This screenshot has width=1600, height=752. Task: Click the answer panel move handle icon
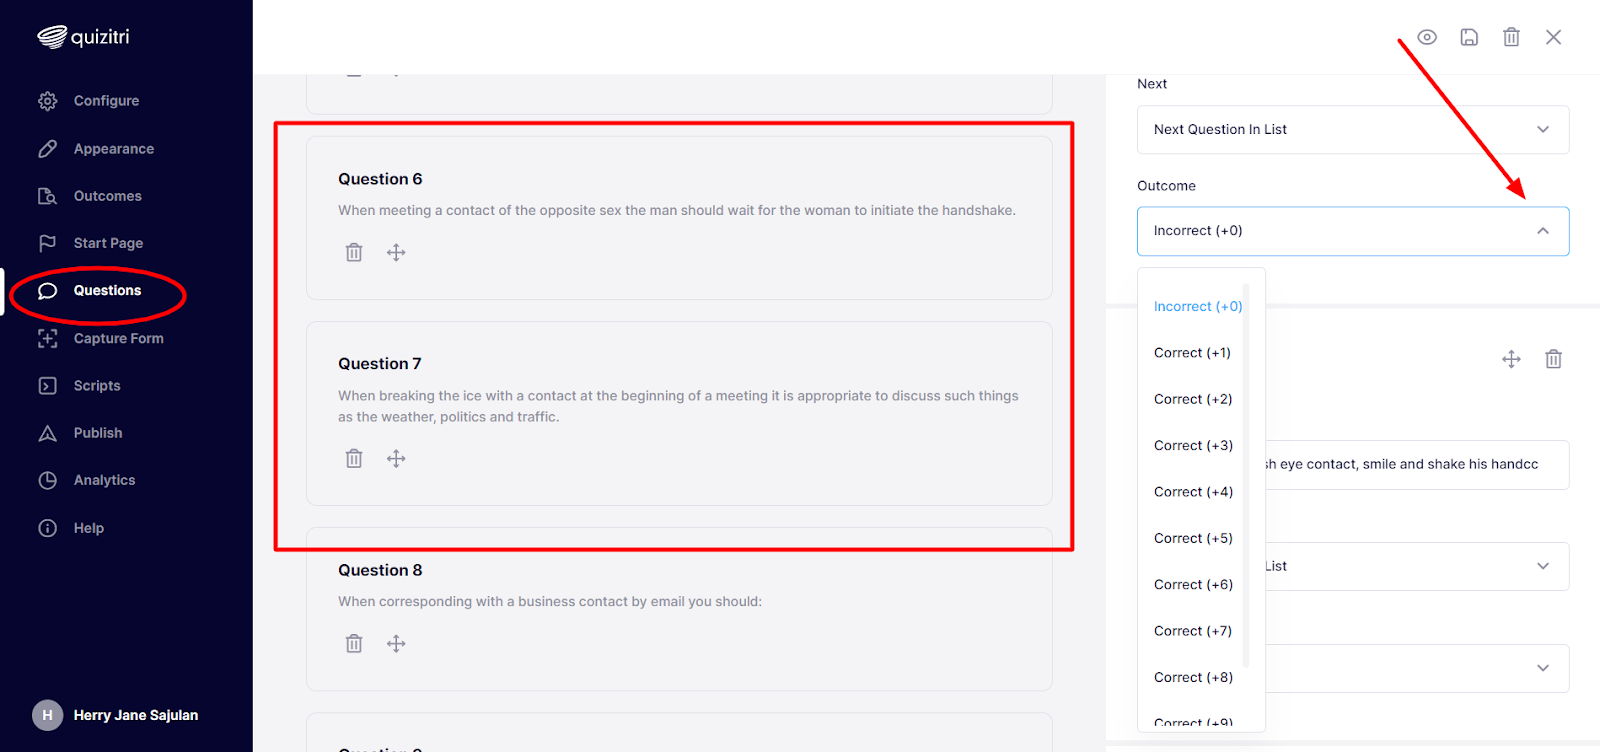coord(1511,359)
